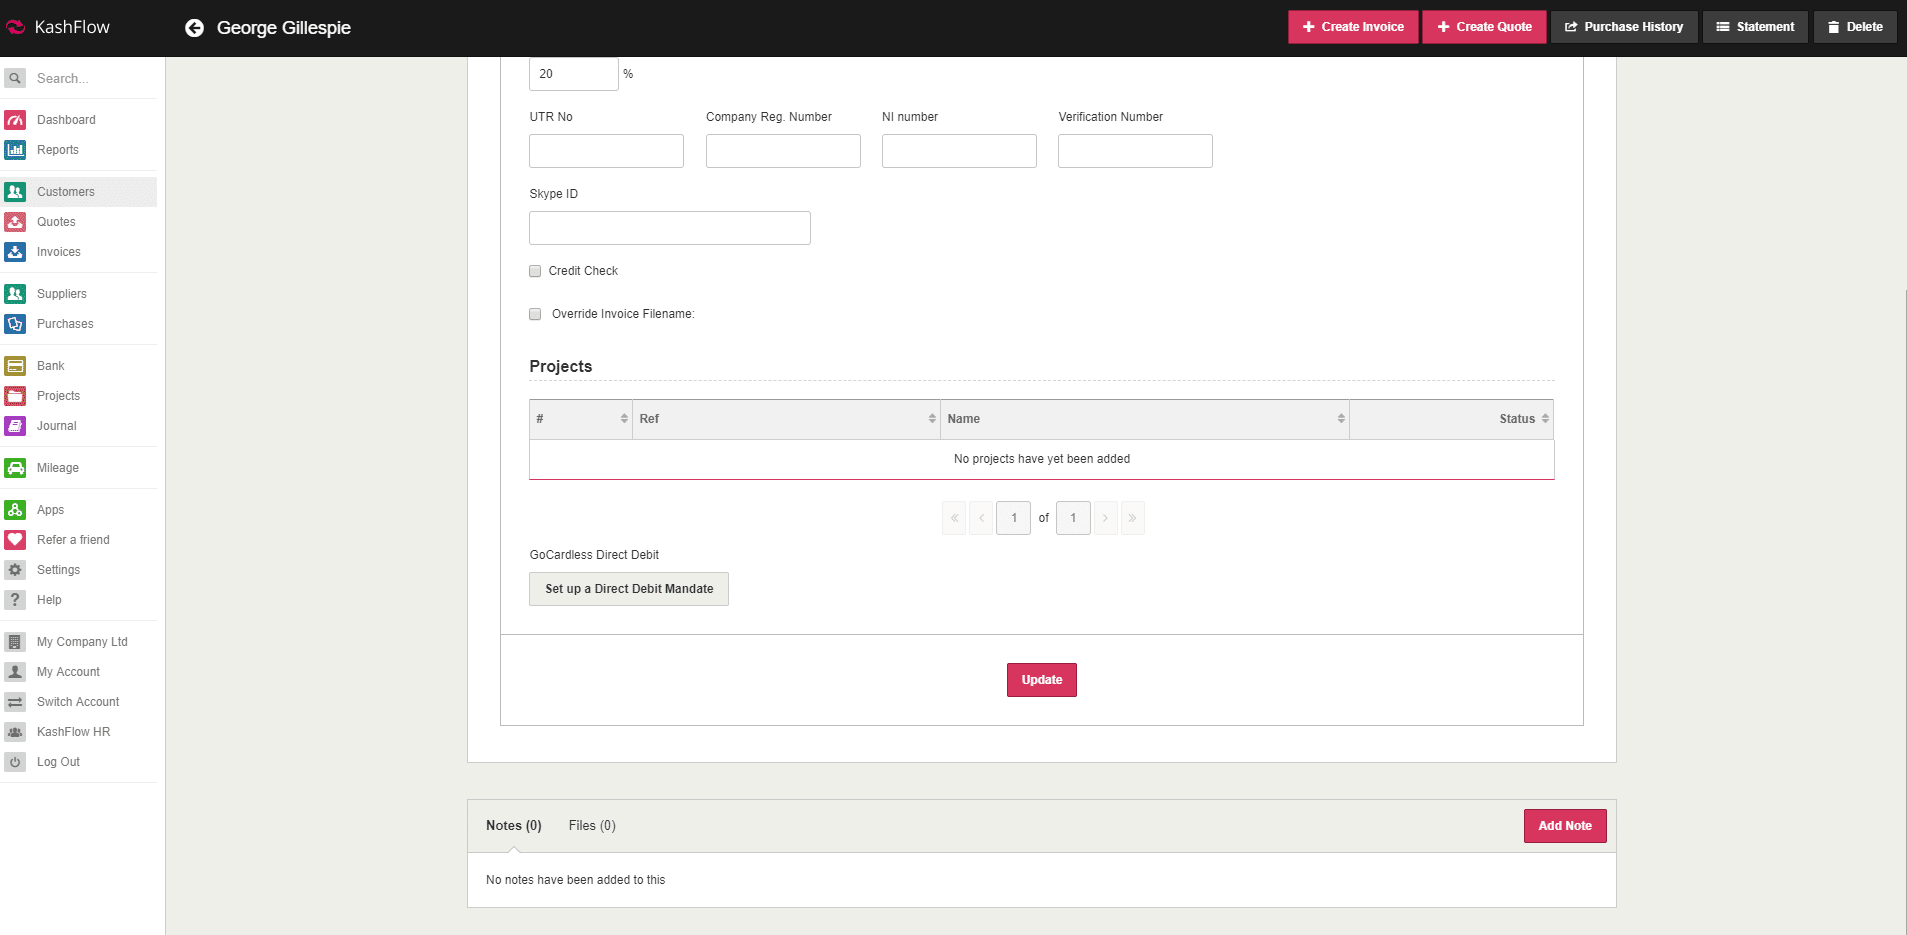Screen dimensions: 1907x935
Task: Sort projects table by Ref column
Action: tap(786, 419)
